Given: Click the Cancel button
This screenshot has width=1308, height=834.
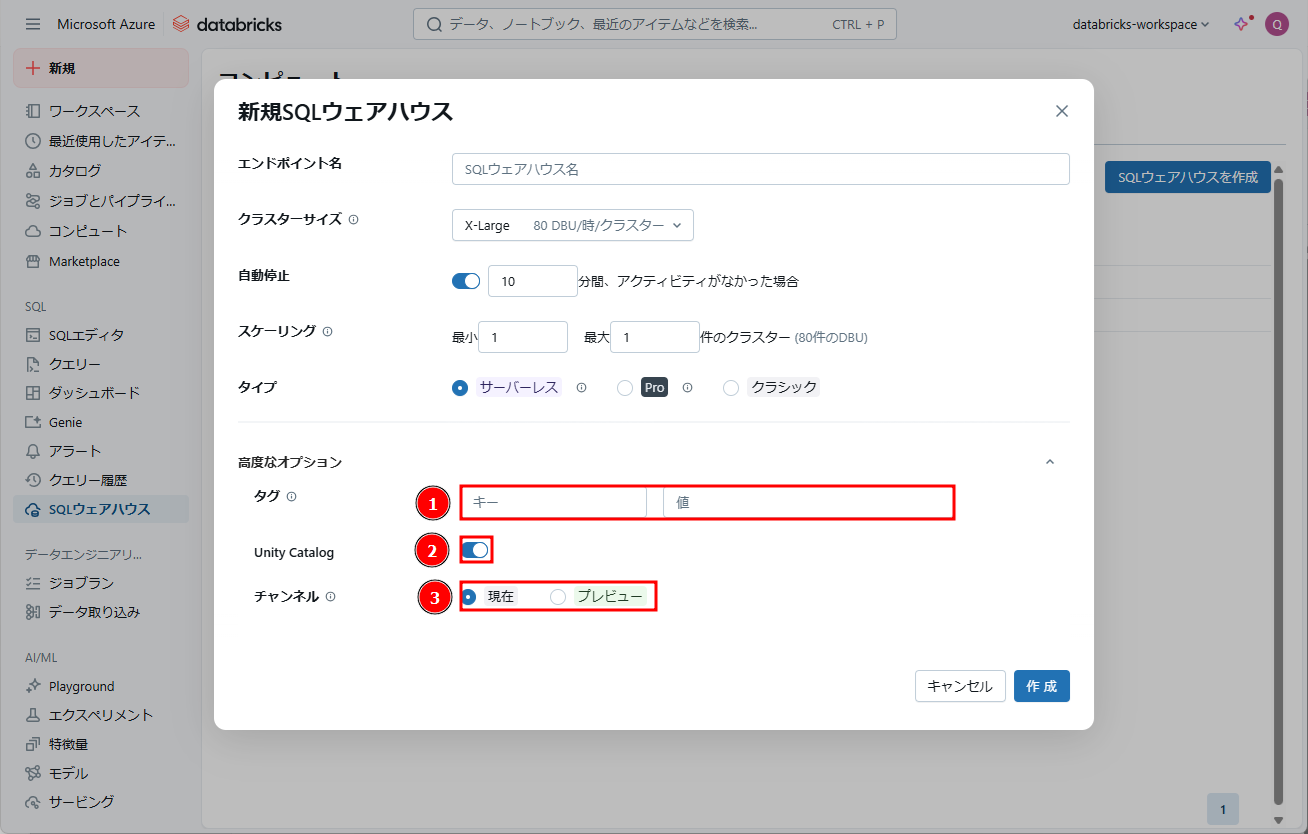Looking at the screenshot, I should pyautogui.click(x=959, y=686).
